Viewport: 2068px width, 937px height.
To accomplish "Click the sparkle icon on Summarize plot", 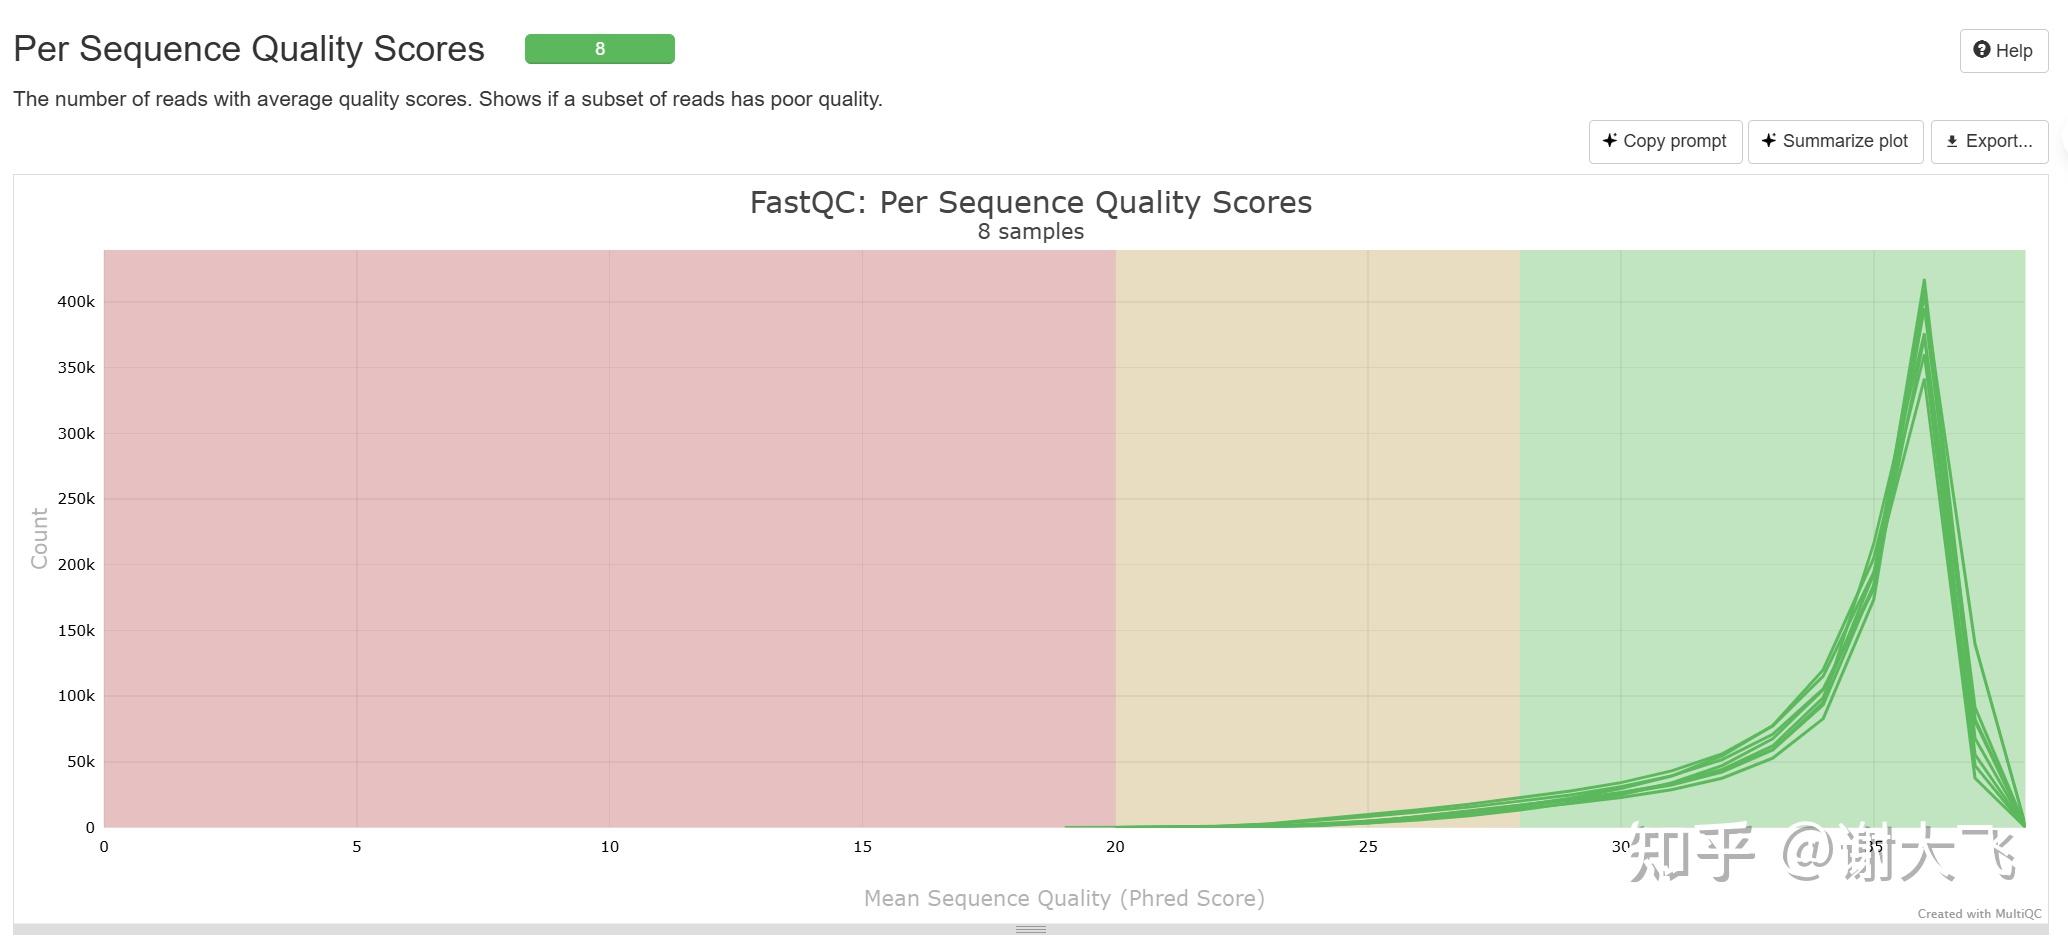I will click(x=1769, y=141).
